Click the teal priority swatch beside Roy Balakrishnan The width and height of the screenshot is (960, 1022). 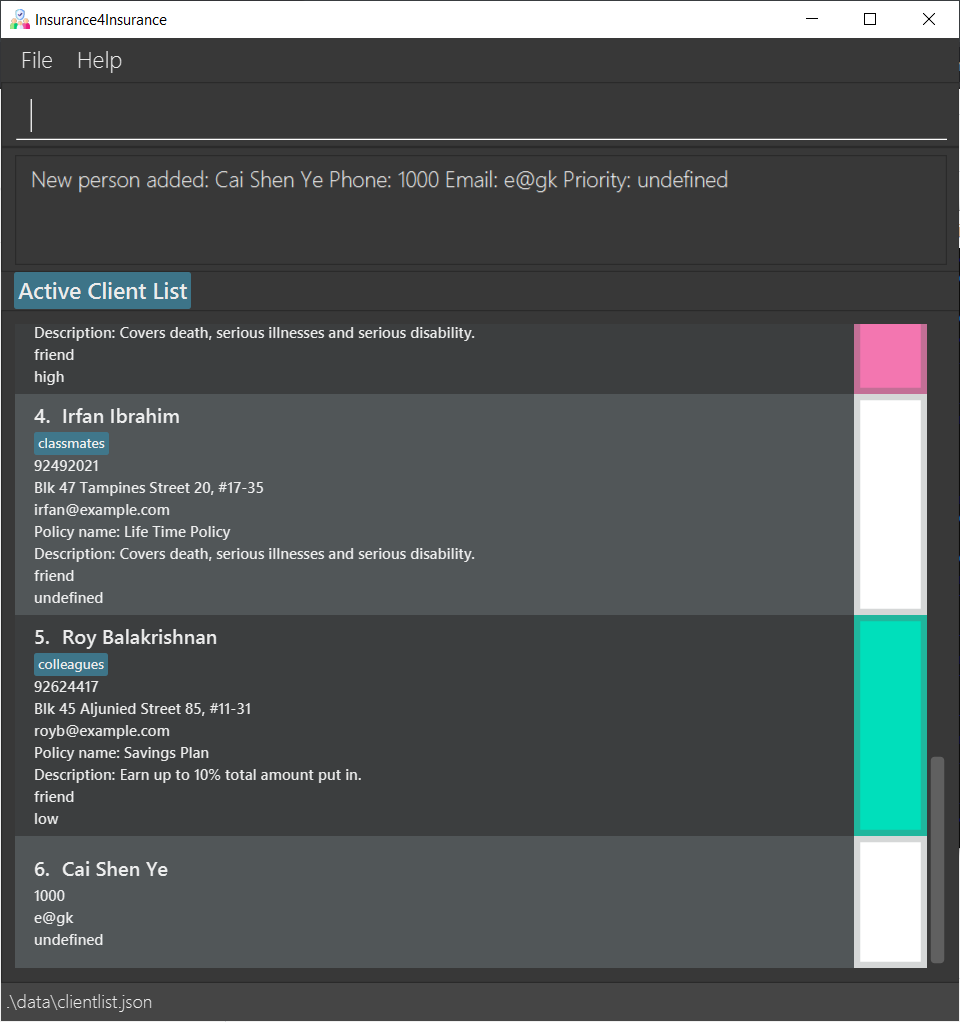click(890, 725)
